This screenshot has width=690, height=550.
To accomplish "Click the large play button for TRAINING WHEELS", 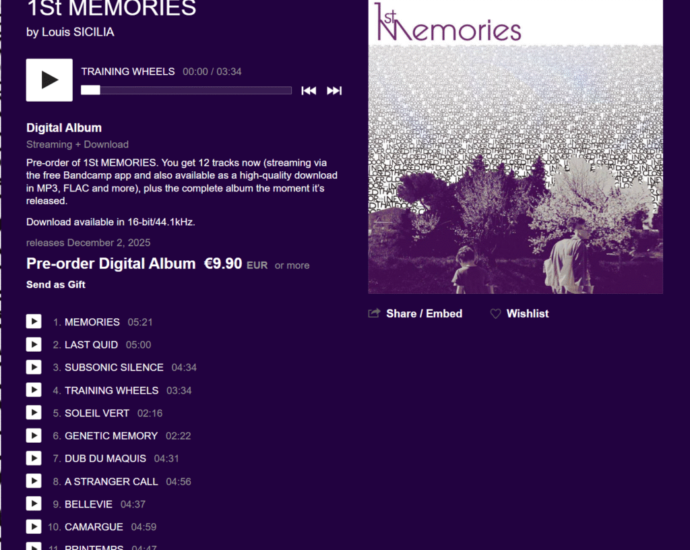I will click(49, 80).
